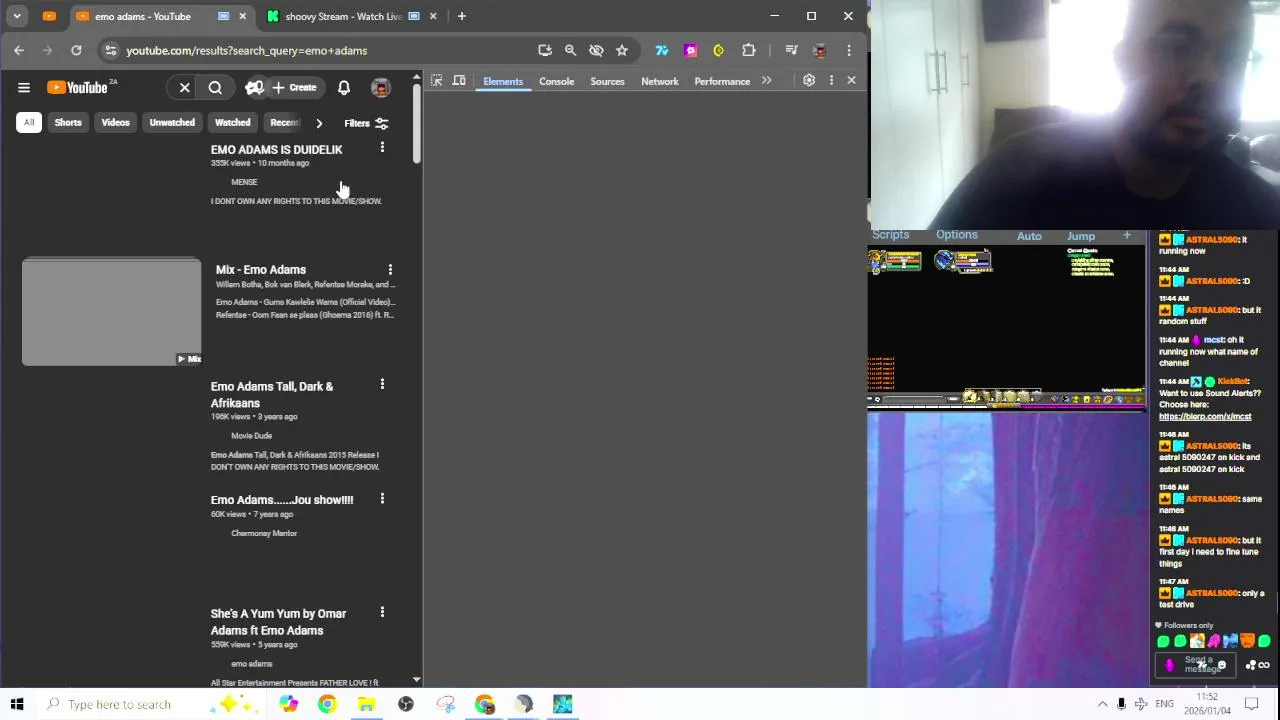Open a new Chrome tab
This screenshot has height=720, width=1280.
462,16
